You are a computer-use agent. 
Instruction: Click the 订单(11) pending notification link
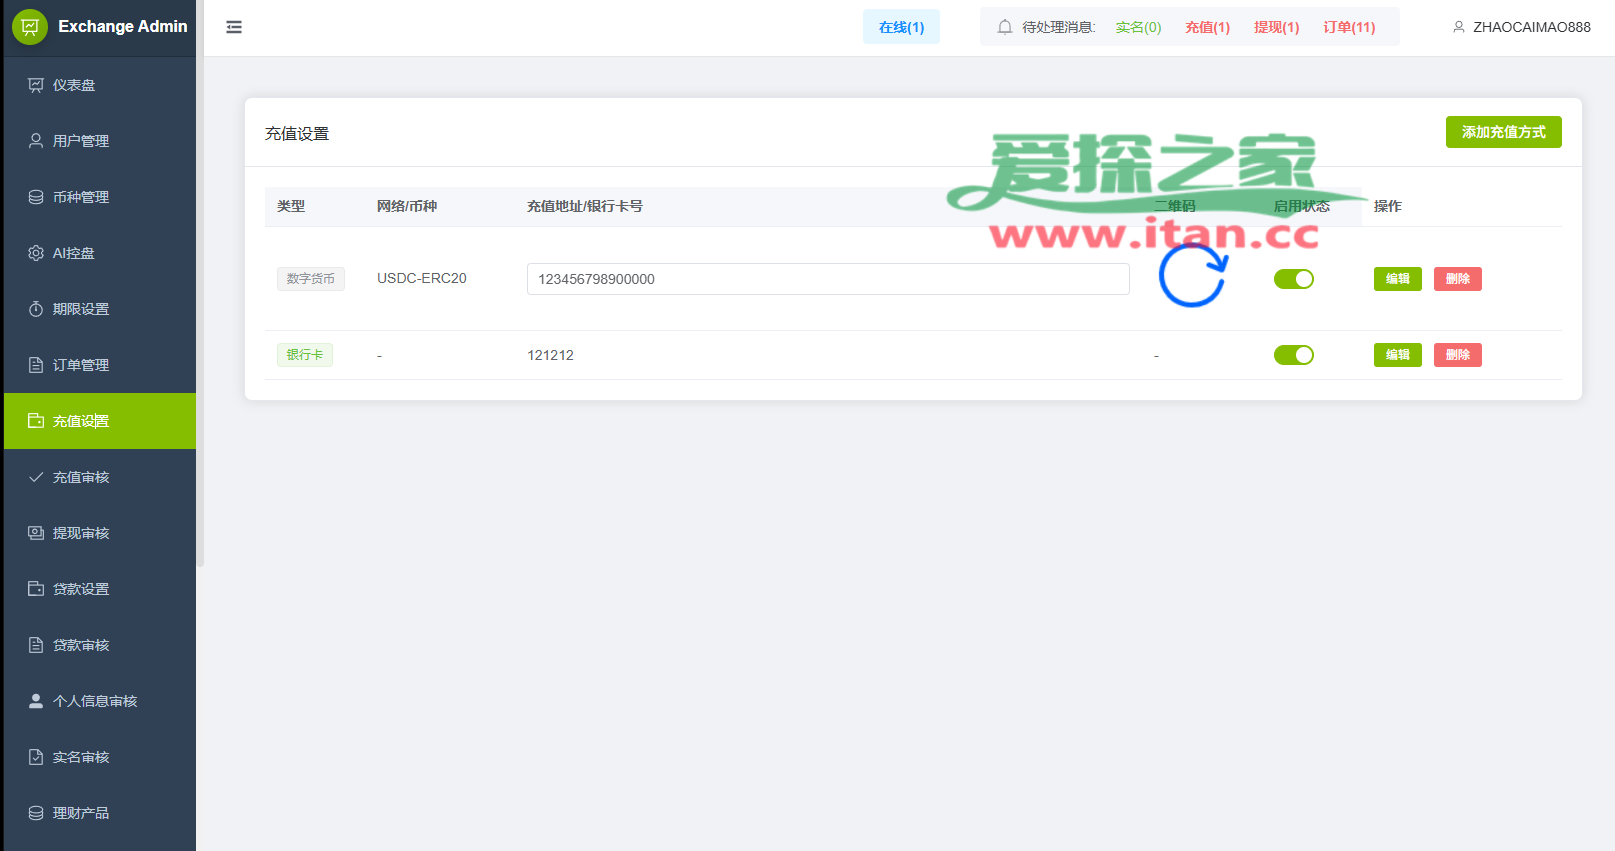(x=1349, y=27)
